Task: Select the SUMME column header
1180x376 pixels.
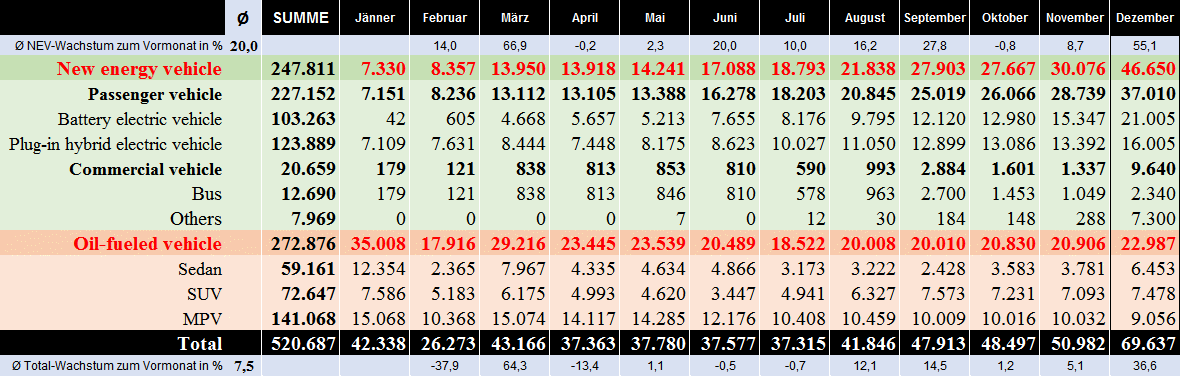Action: click(x=300, y=17)
